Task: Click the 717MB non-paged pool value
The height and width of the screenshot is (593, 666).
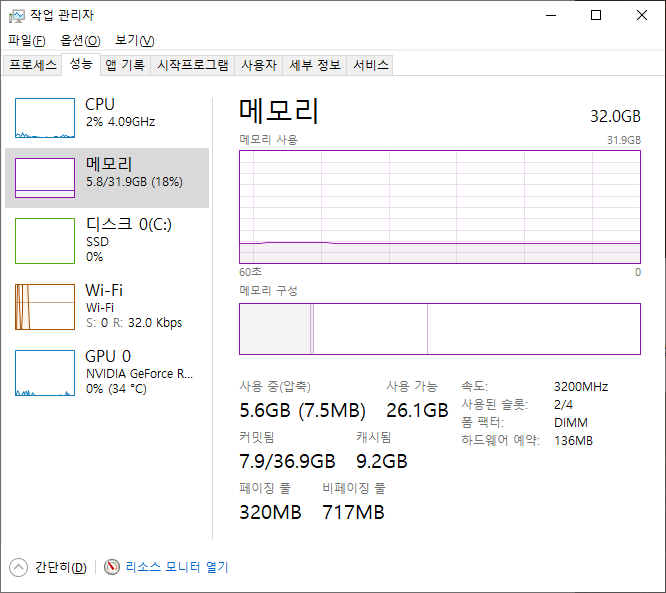Action: pyautogui.click(x=353, y=512)
